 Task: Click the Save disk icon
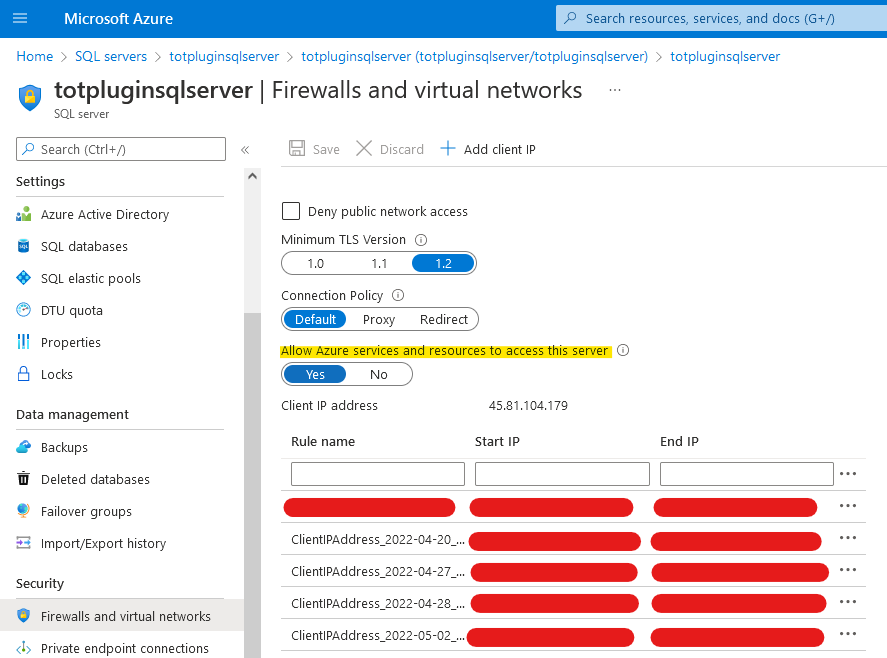(x=297, y=149)
